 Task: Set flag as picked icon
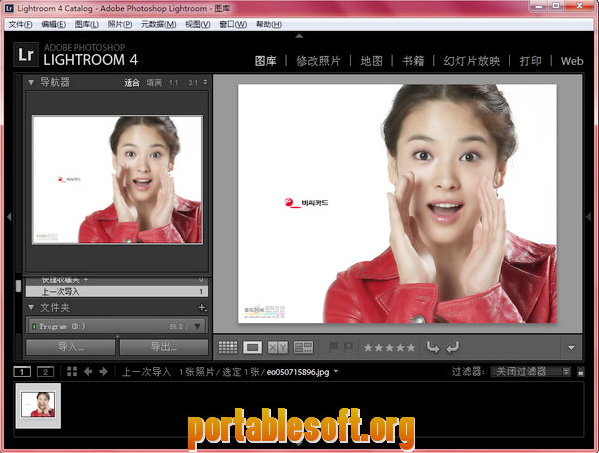pos(333,347)
